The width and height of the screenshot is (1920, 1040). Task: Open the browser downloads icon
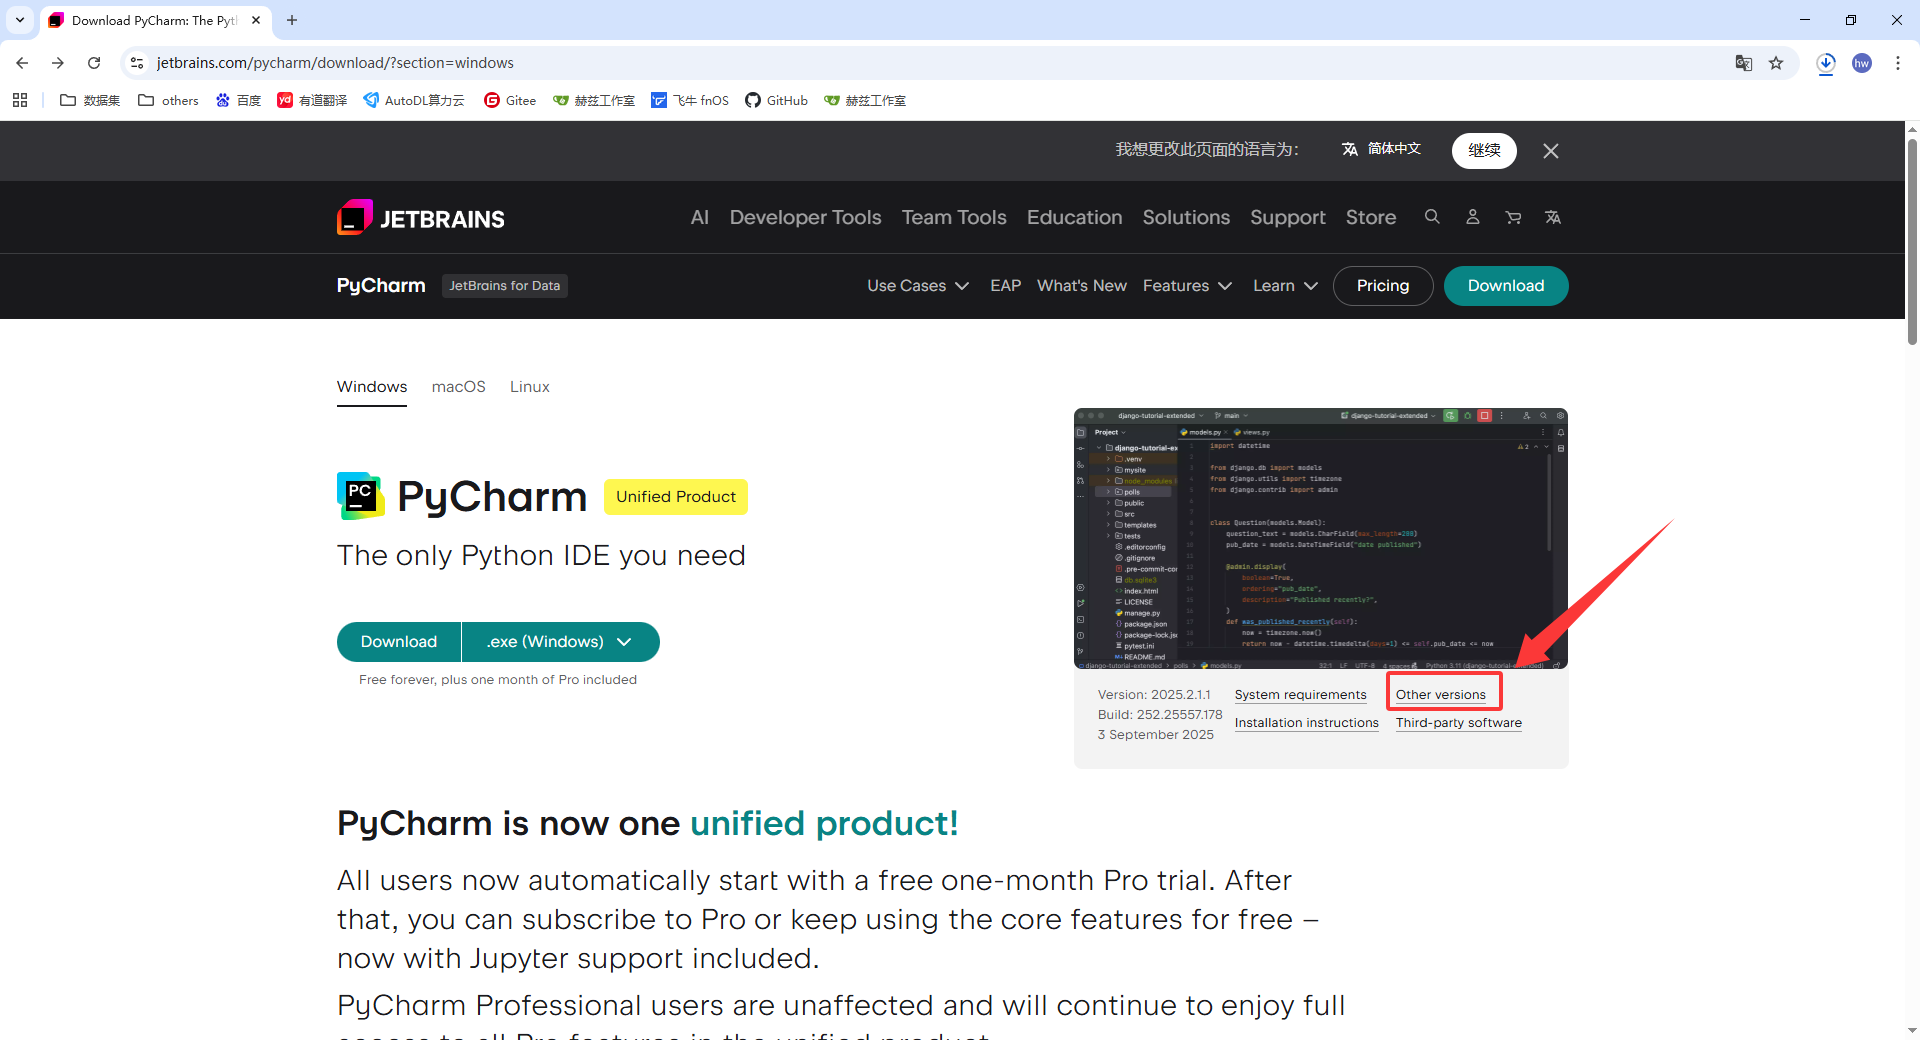[1826, 63]
